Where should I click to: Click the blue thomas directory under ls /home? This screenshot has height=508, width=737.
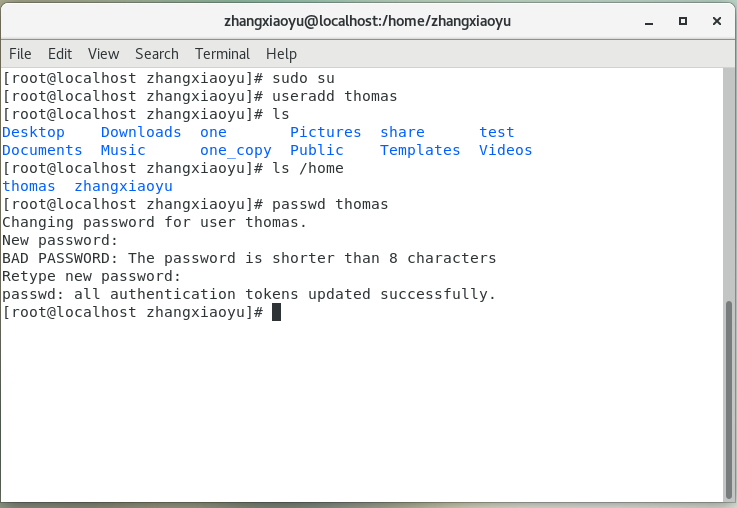(x=29, y=186)
